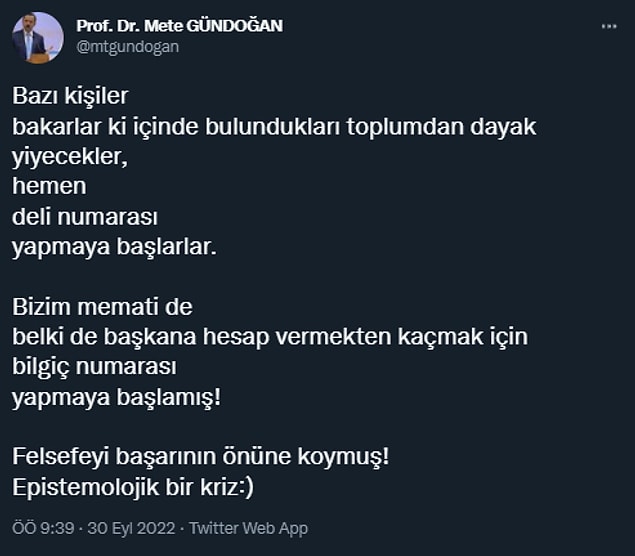Click the @mtgundogan handle
The width and height of the screenshot is (635, 556).
point(128,47)
